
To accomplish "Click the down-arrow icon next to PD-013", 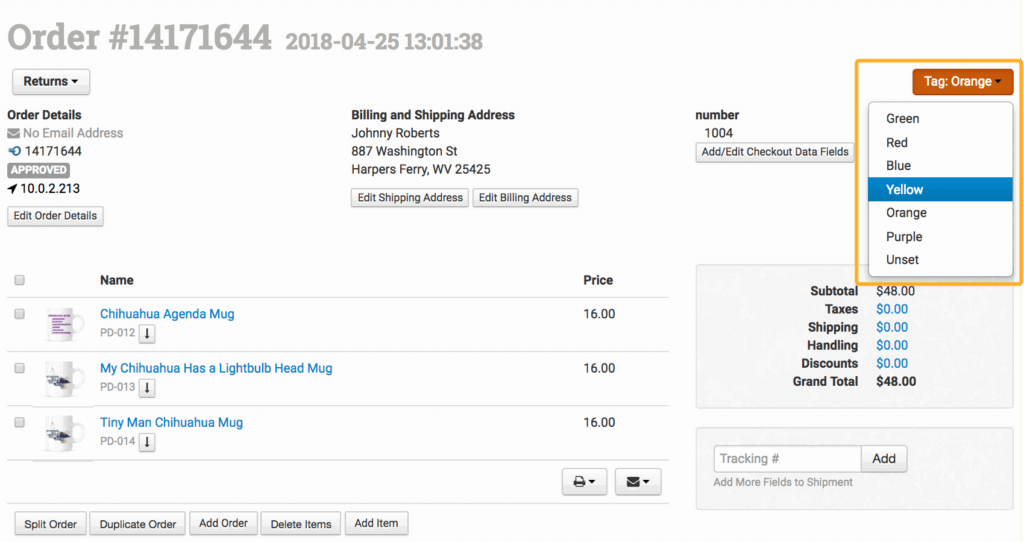I will pos(147,387).
